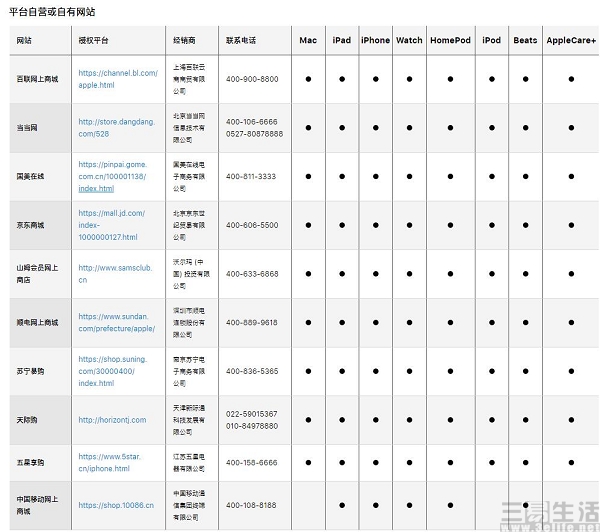The height and width of the screenshot is (532, 600).
Task: Open the shop.suning.com index link
Action: [113, 371]
